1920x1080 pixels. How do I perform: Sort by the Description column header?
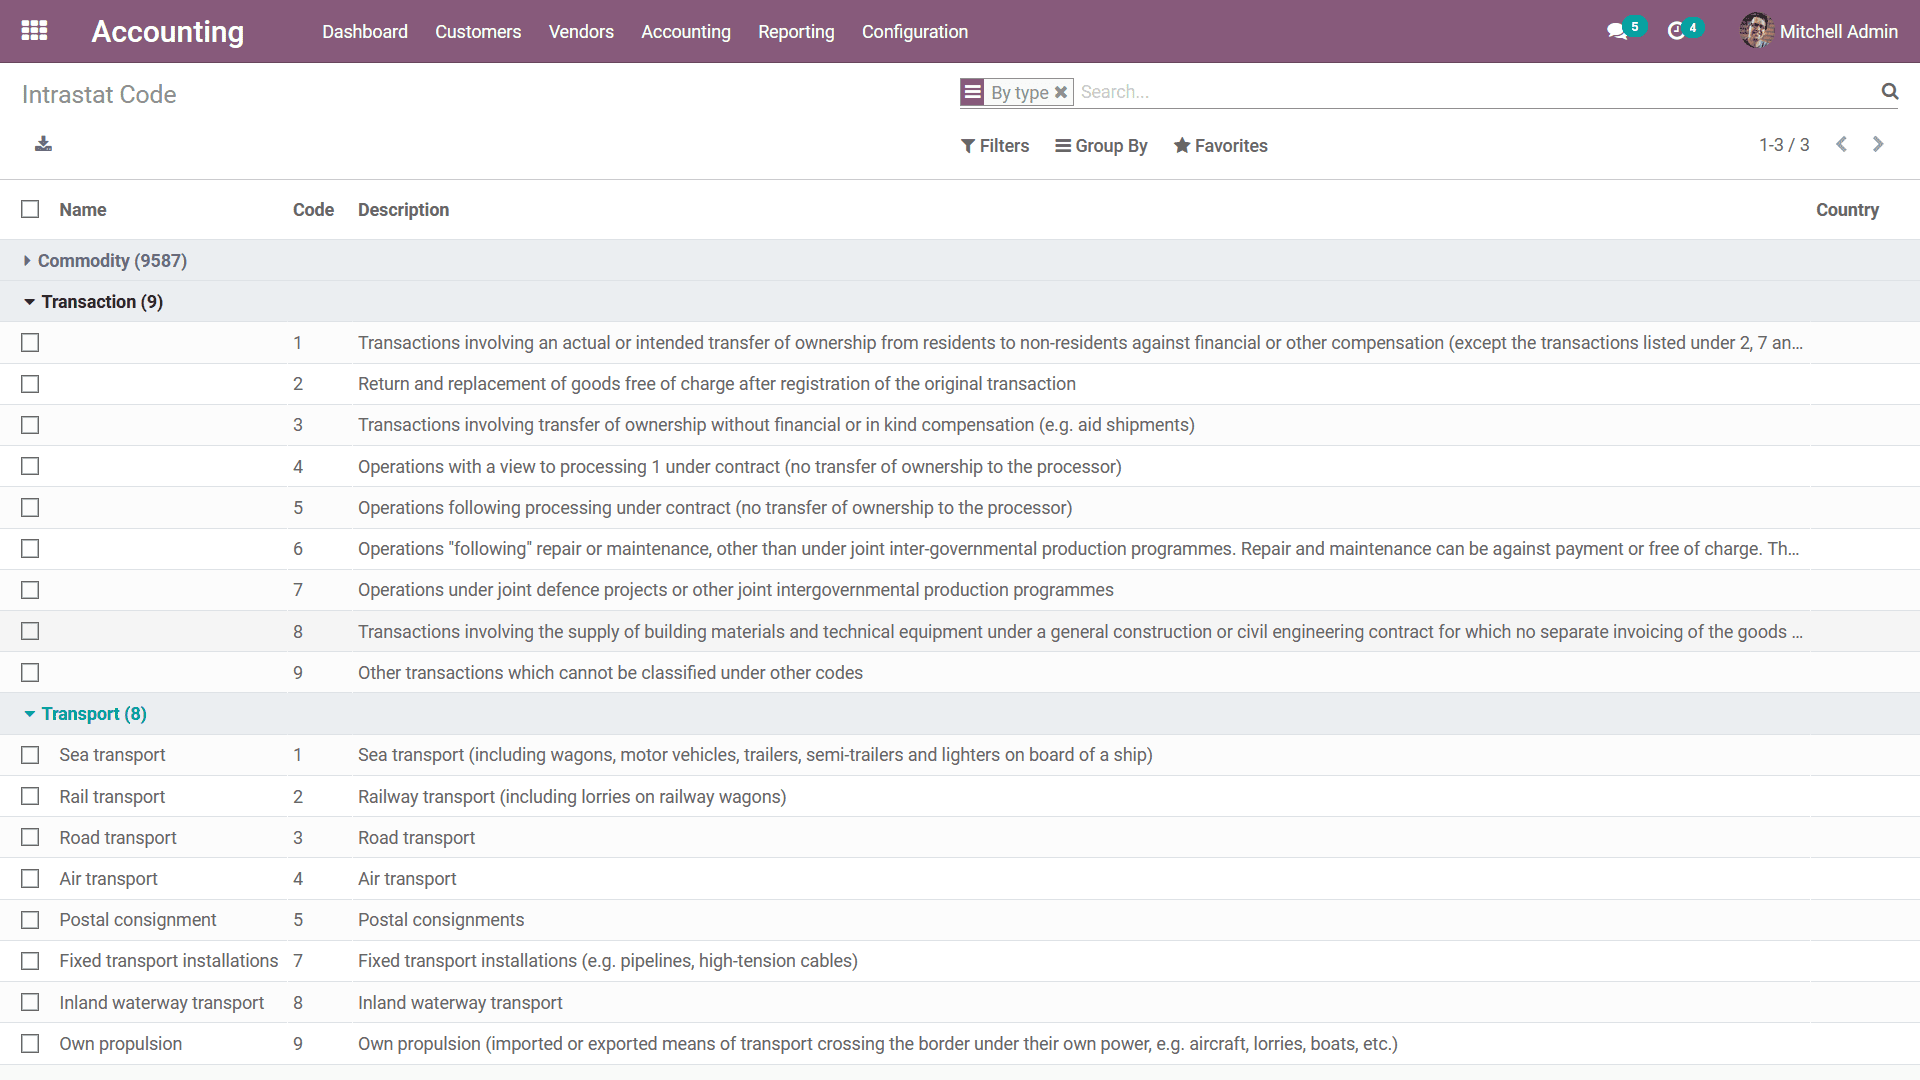point(403,210)
